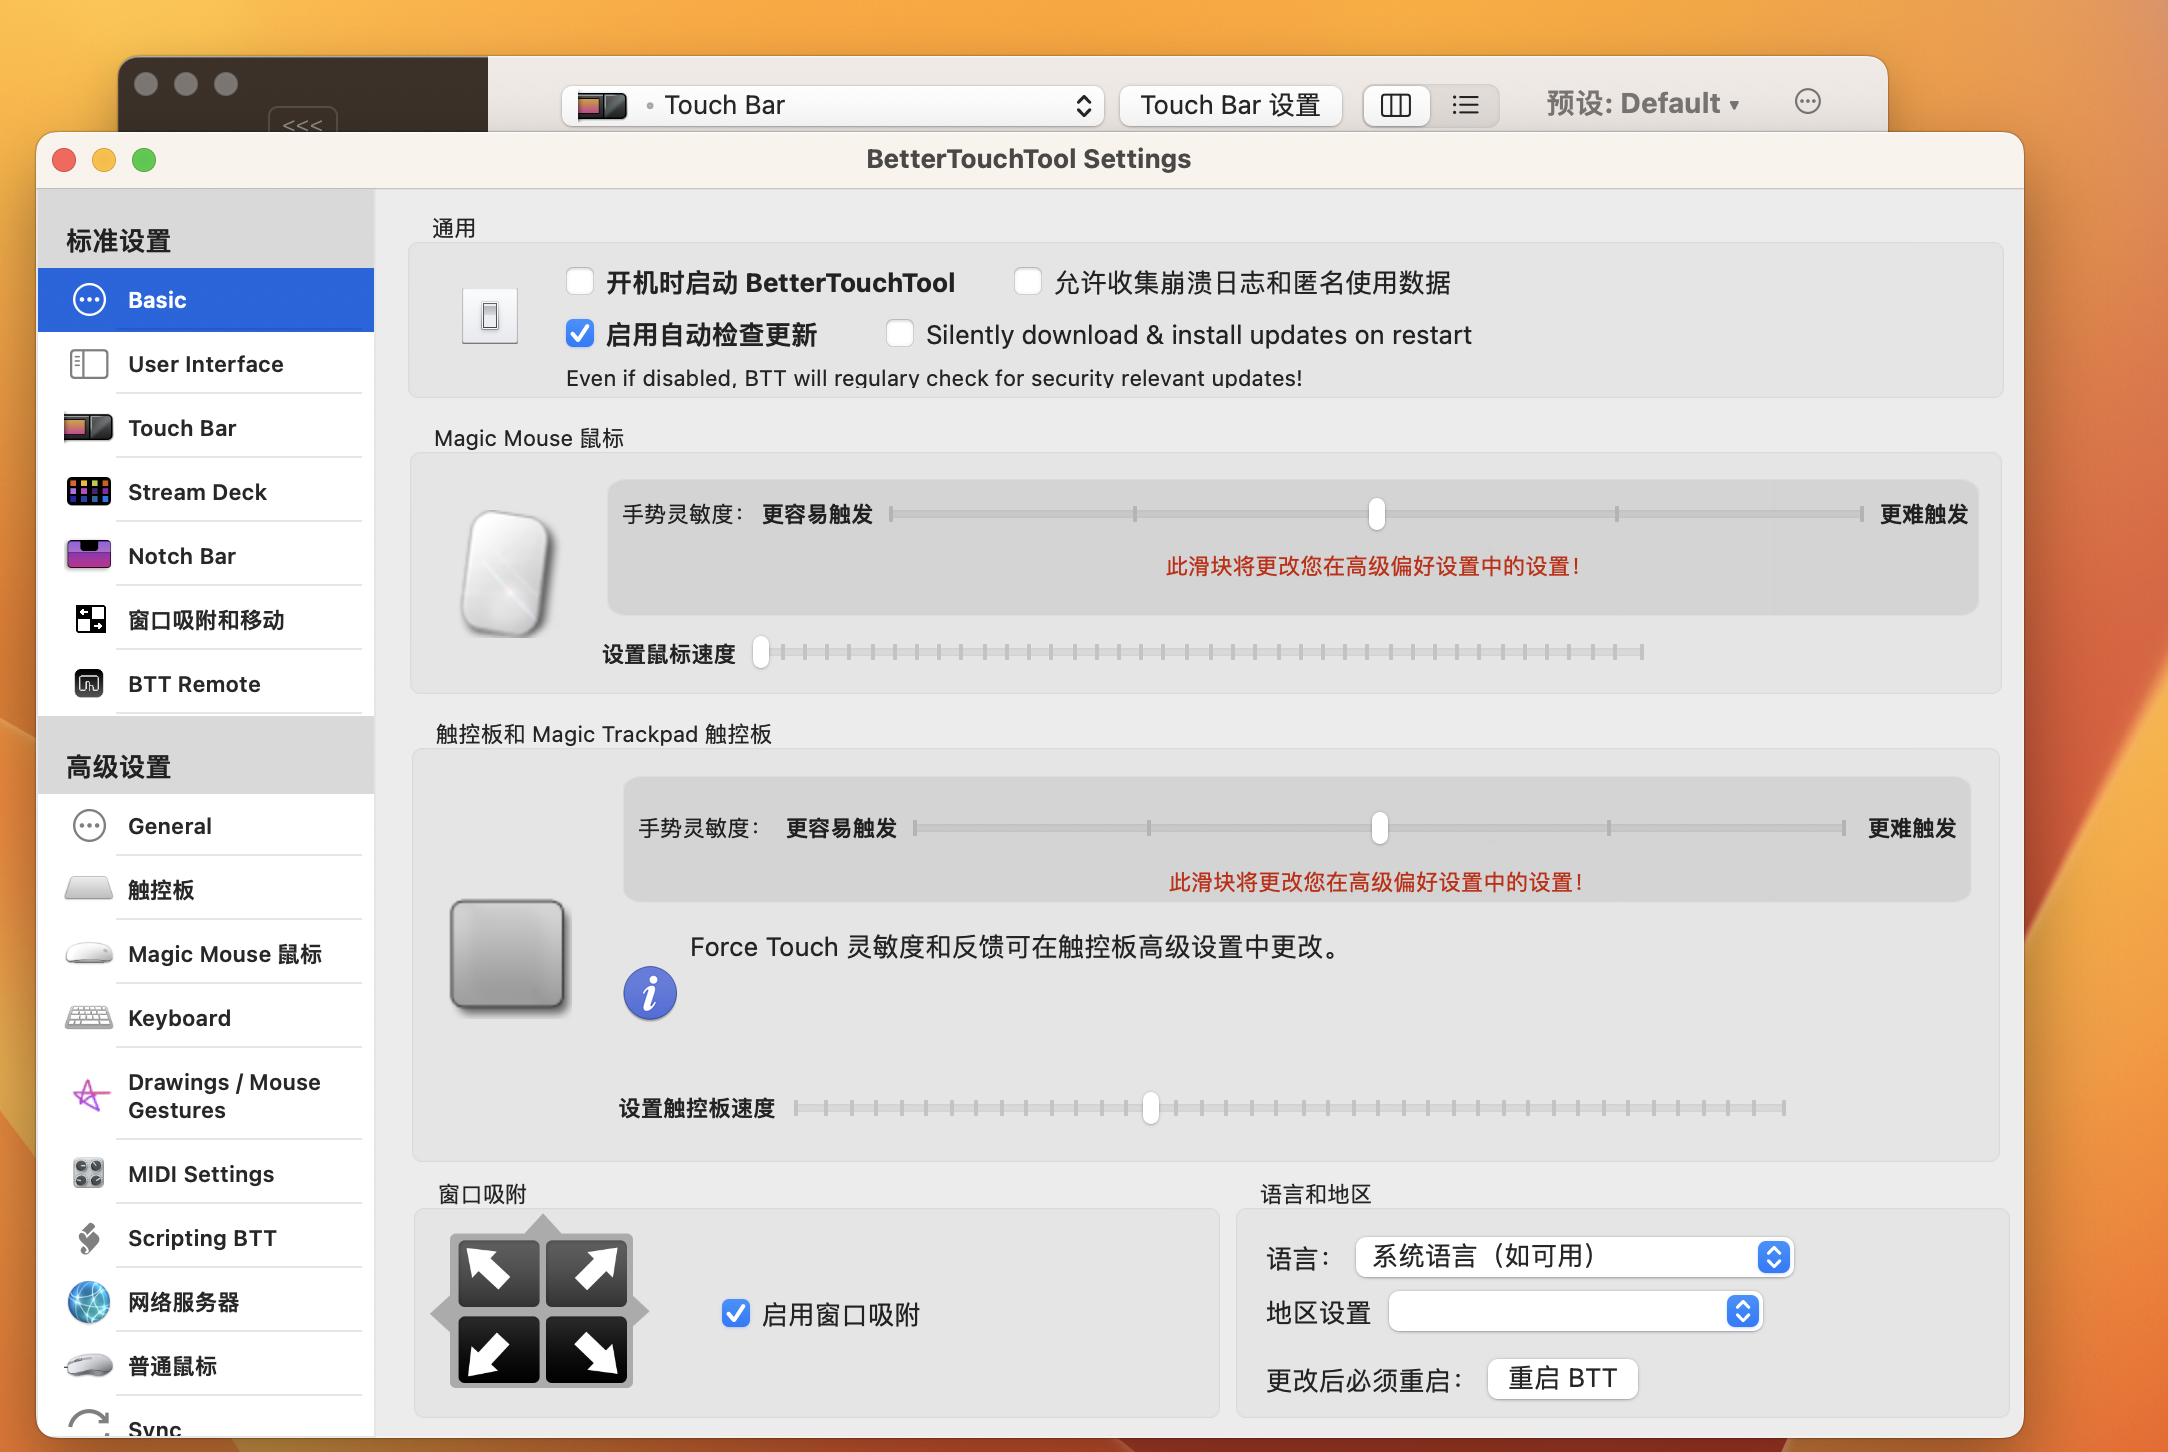
Task: Enable 开机时启动 BetterTouchTool checkbox
Action: click(x=580, y=282)
